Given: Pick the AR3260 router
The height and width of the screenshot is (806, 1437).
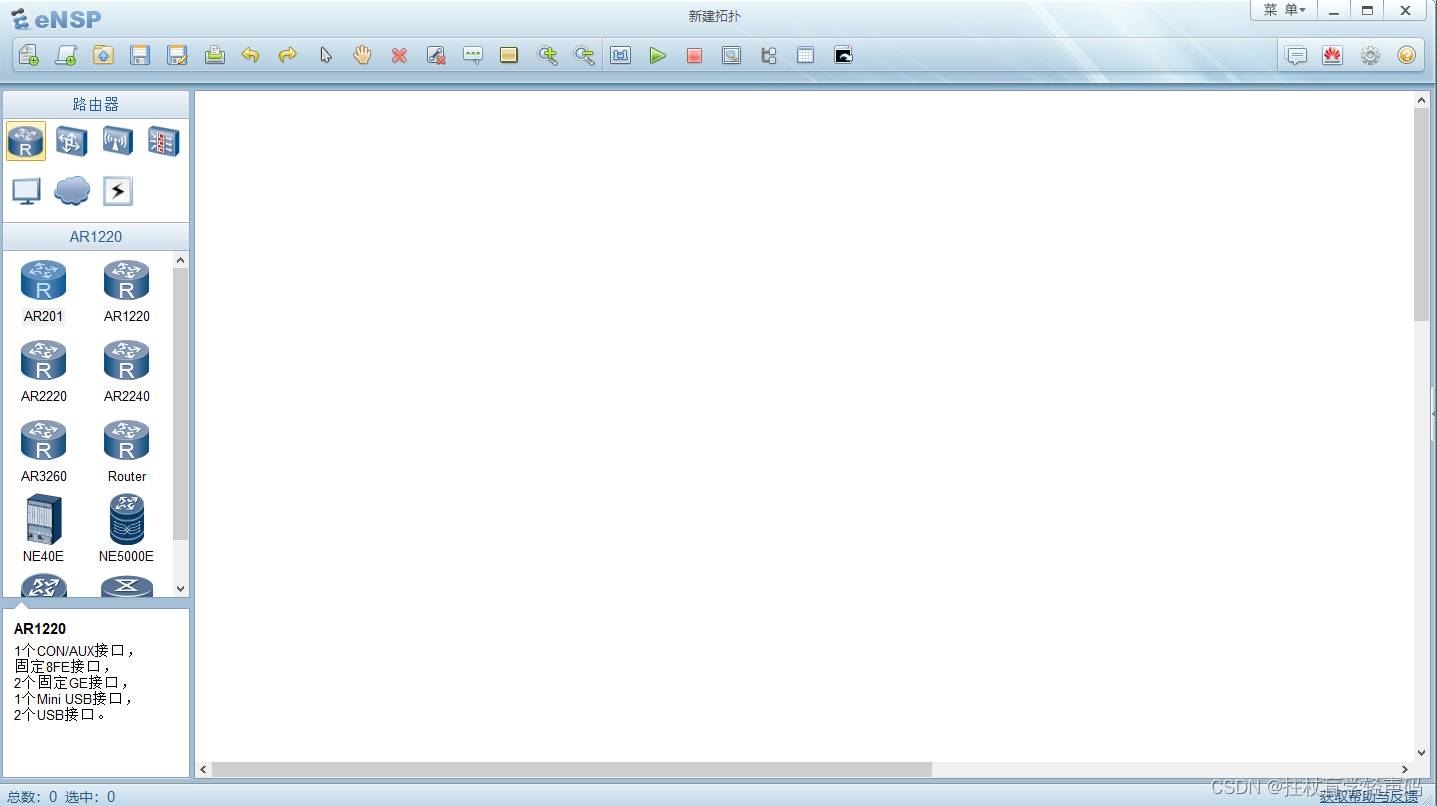Looking at the screenshot, I should [43, 451].
